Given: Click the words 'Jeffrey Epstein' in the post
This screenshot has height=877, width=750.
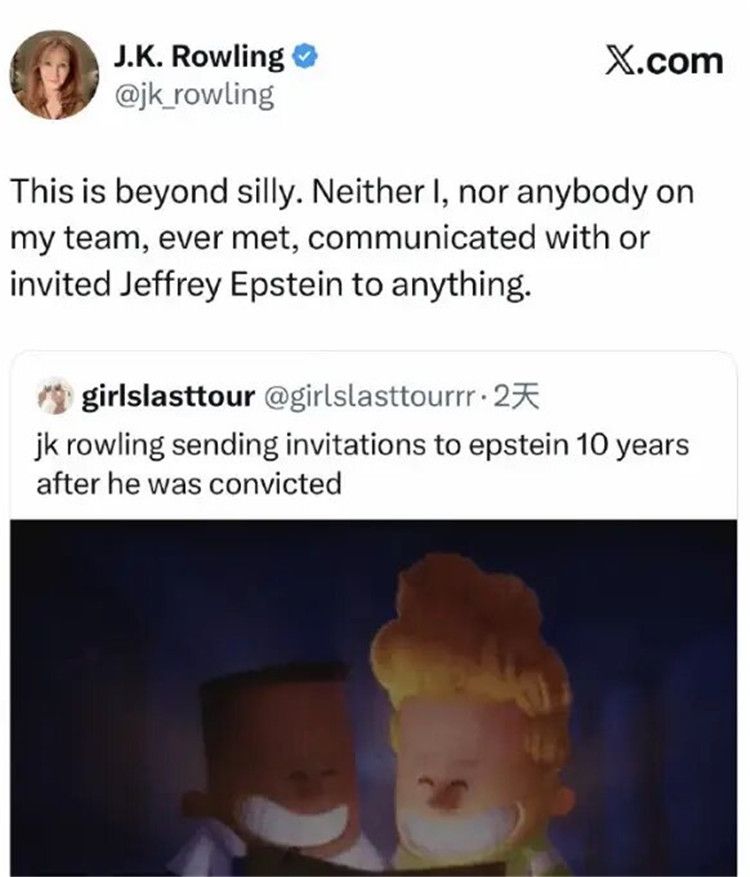Looking at the screenshot, I should 275,284.
